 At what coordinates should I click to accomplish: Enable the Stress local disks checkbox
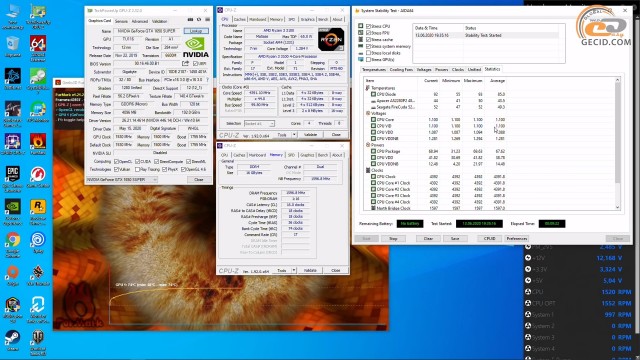[x=369, y=53]
